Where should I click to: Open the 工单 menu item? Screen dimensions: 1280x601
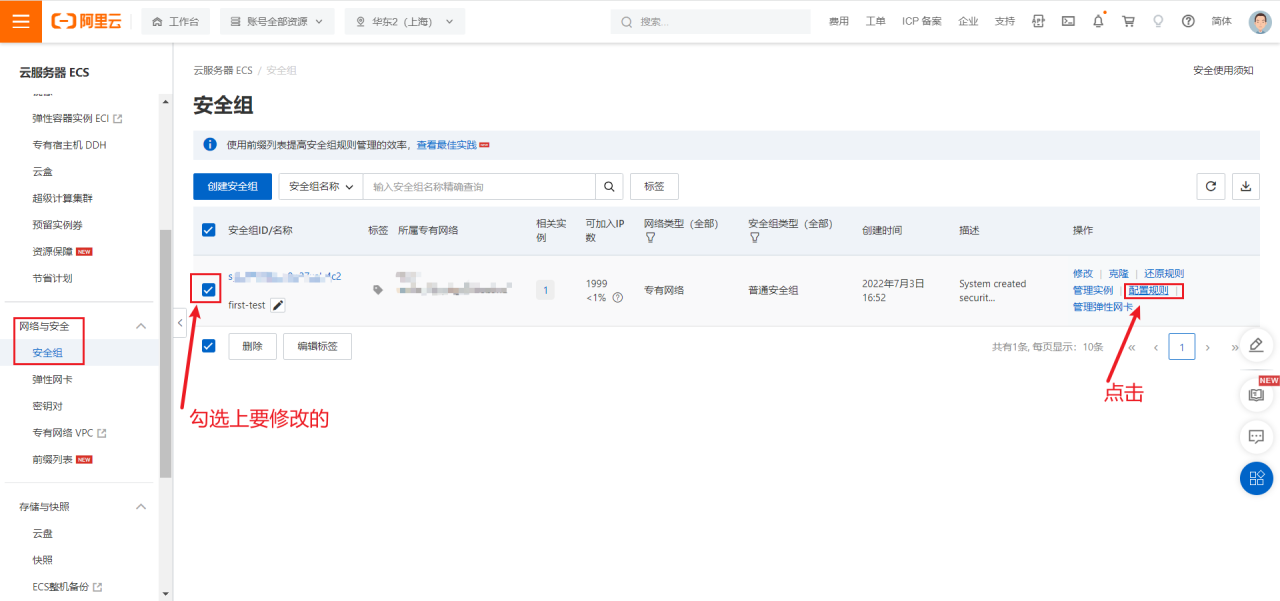coord(875,20)
